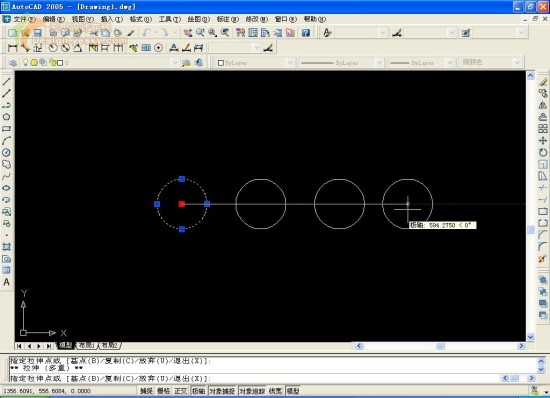
Task: Open the Layer Properties Manager icon
Action: tap(13, 63)
